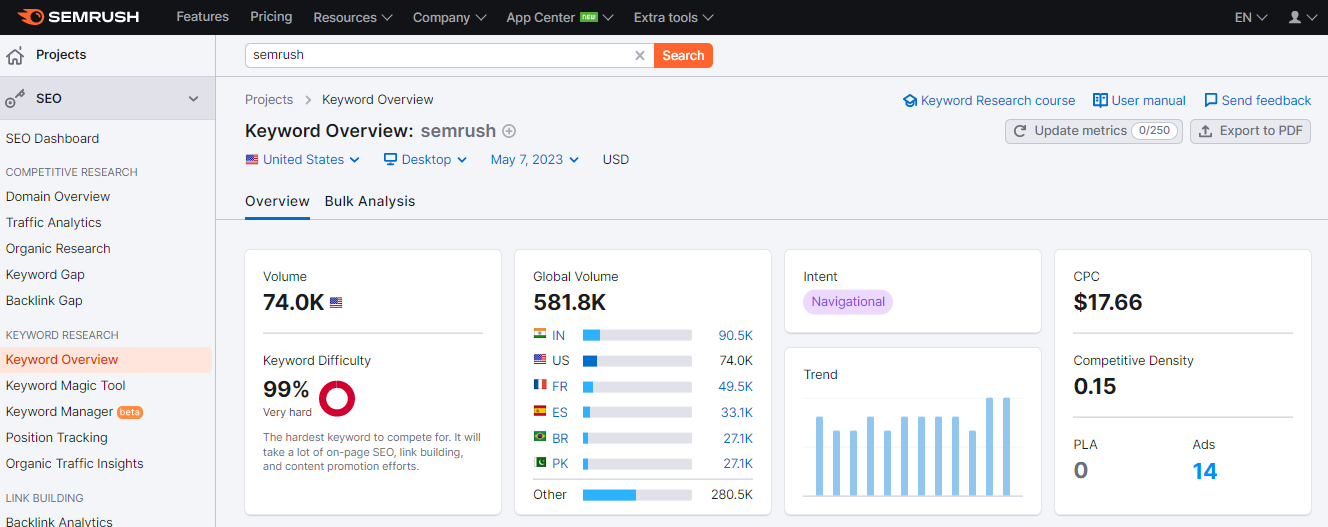Image resolution: width=1328 pixels, height=527 pixels.
Task: Click the 33.1K Spain volume link
Action: [x=735, y=412]
